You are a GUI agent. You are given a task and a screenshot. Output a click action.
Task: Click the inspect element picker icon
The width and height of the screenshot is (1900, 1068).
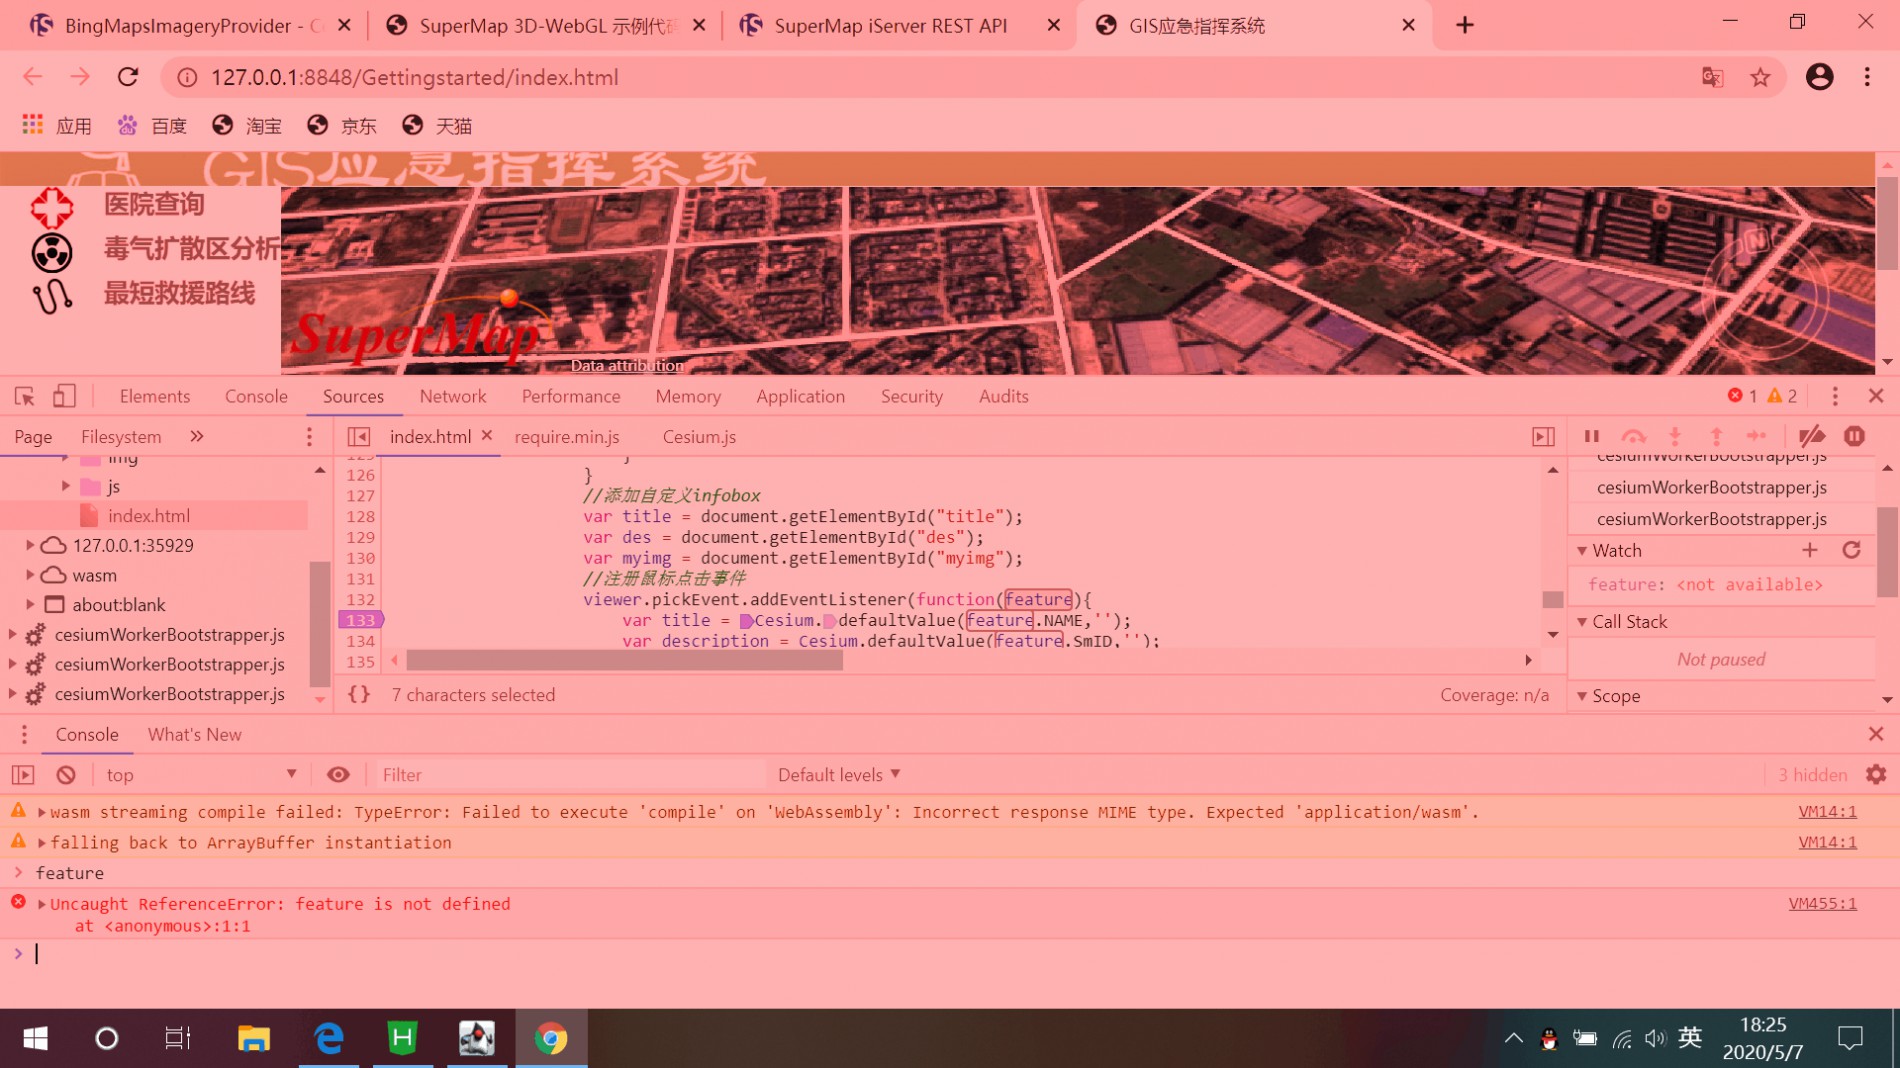25,396
